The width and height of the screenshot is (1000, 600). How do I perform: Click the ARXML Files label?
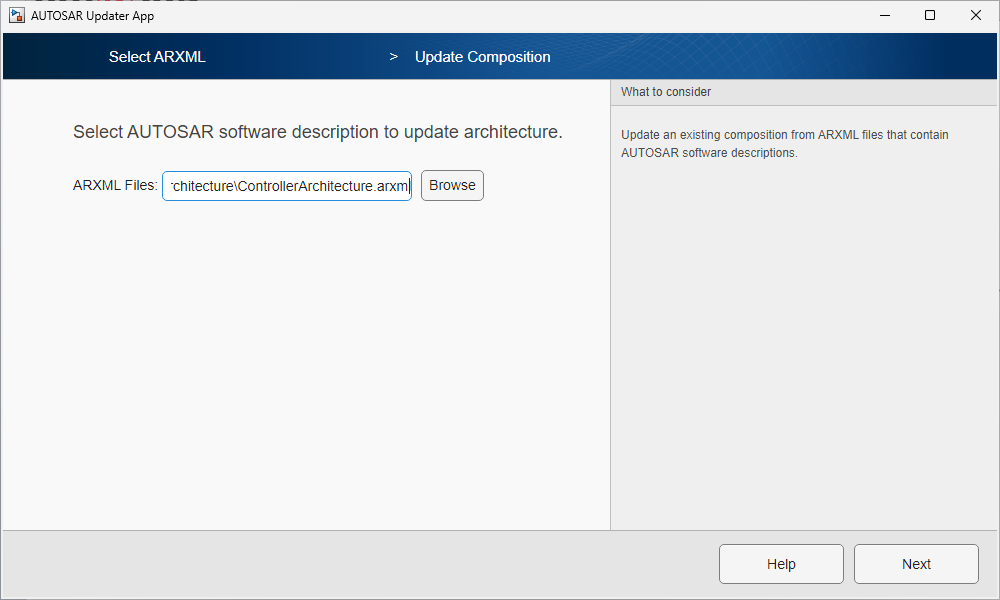(x=115, y=186)
